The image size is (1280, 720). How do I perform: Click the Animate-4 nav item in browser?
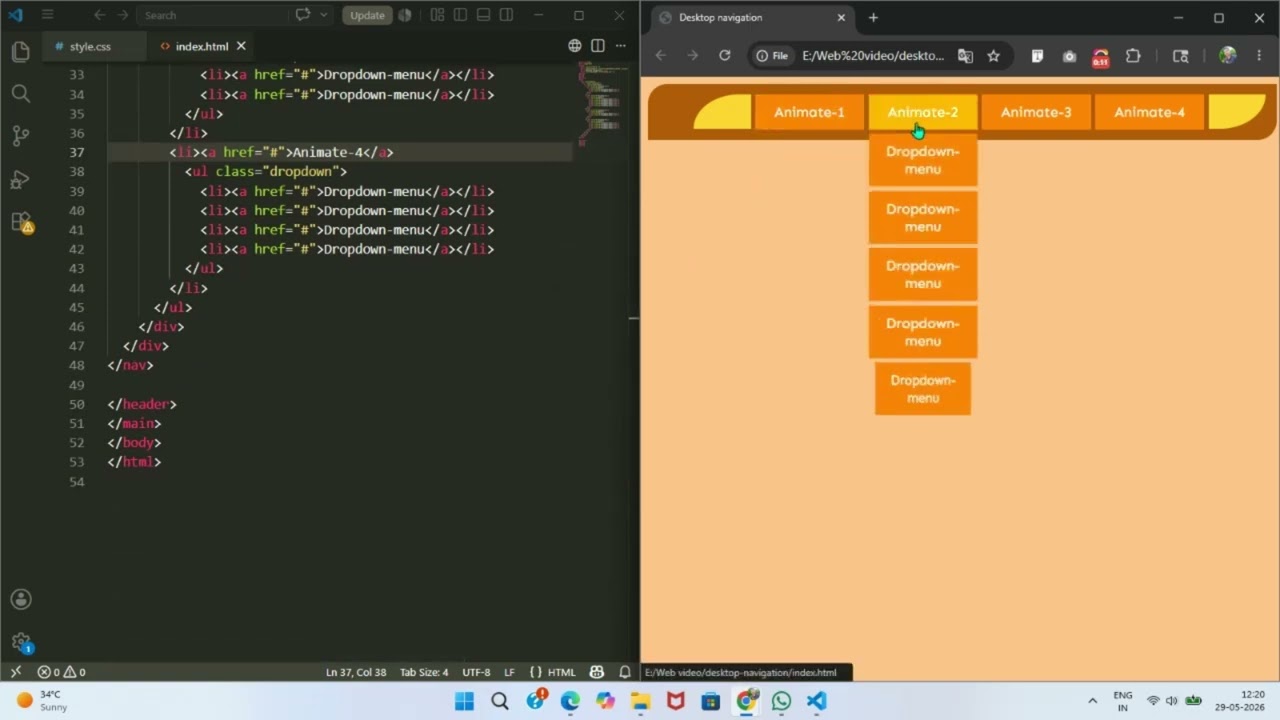(1149, 112)
